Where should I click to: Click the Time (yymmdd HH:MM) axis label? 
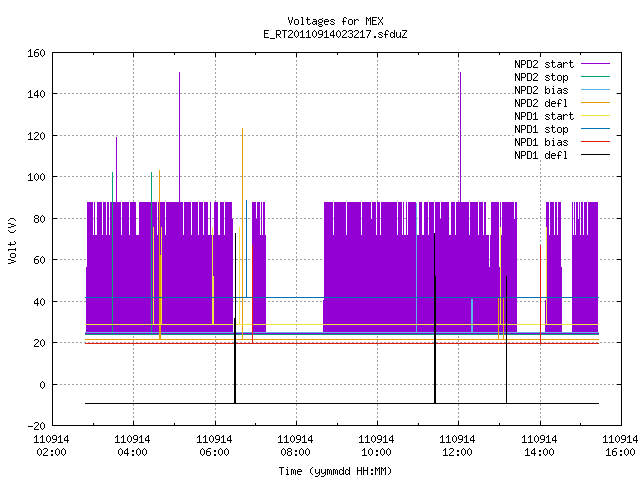pyautogui.click(x=335, y=471)
